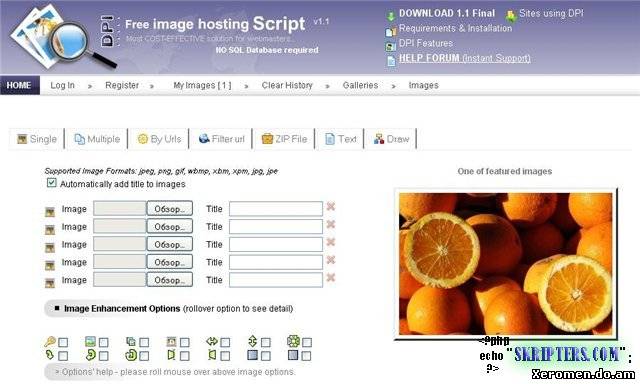The width and height of the screenshot is (640, 384).
Task: Click the key icon in enhancement options
Action: point(50,341)
